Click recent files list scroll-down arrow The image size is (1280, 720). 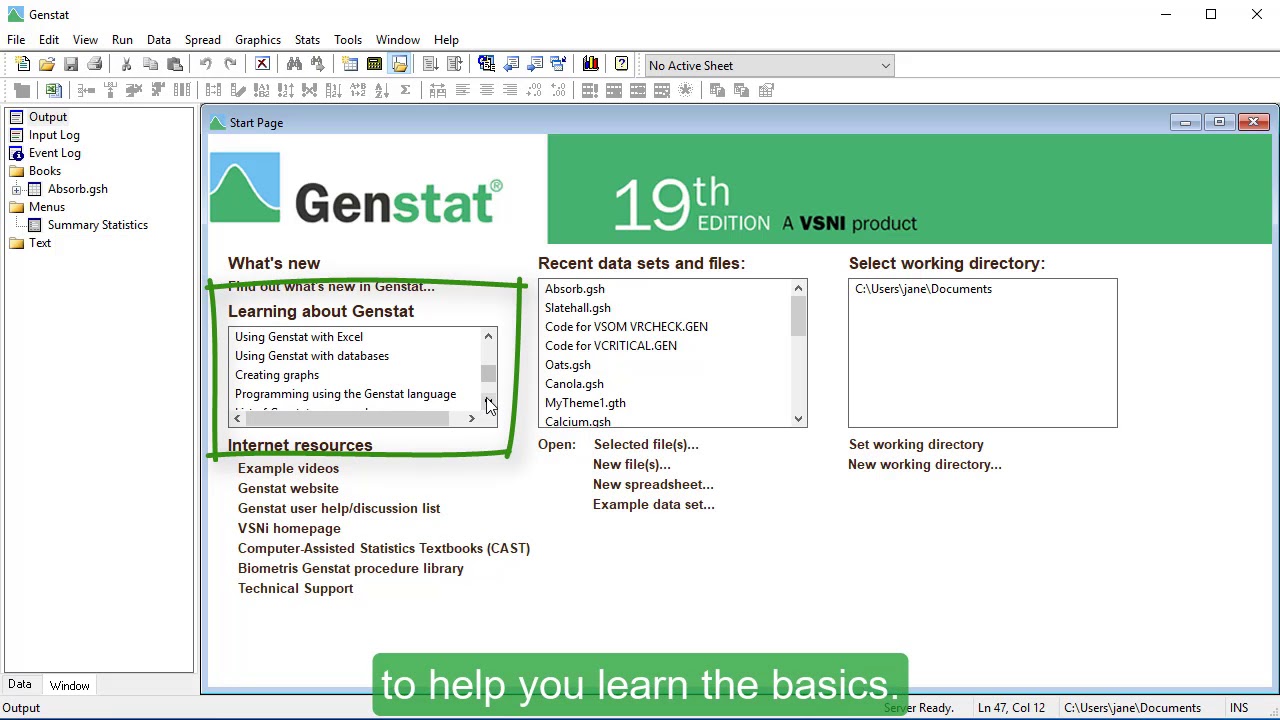tap(798, 419)
